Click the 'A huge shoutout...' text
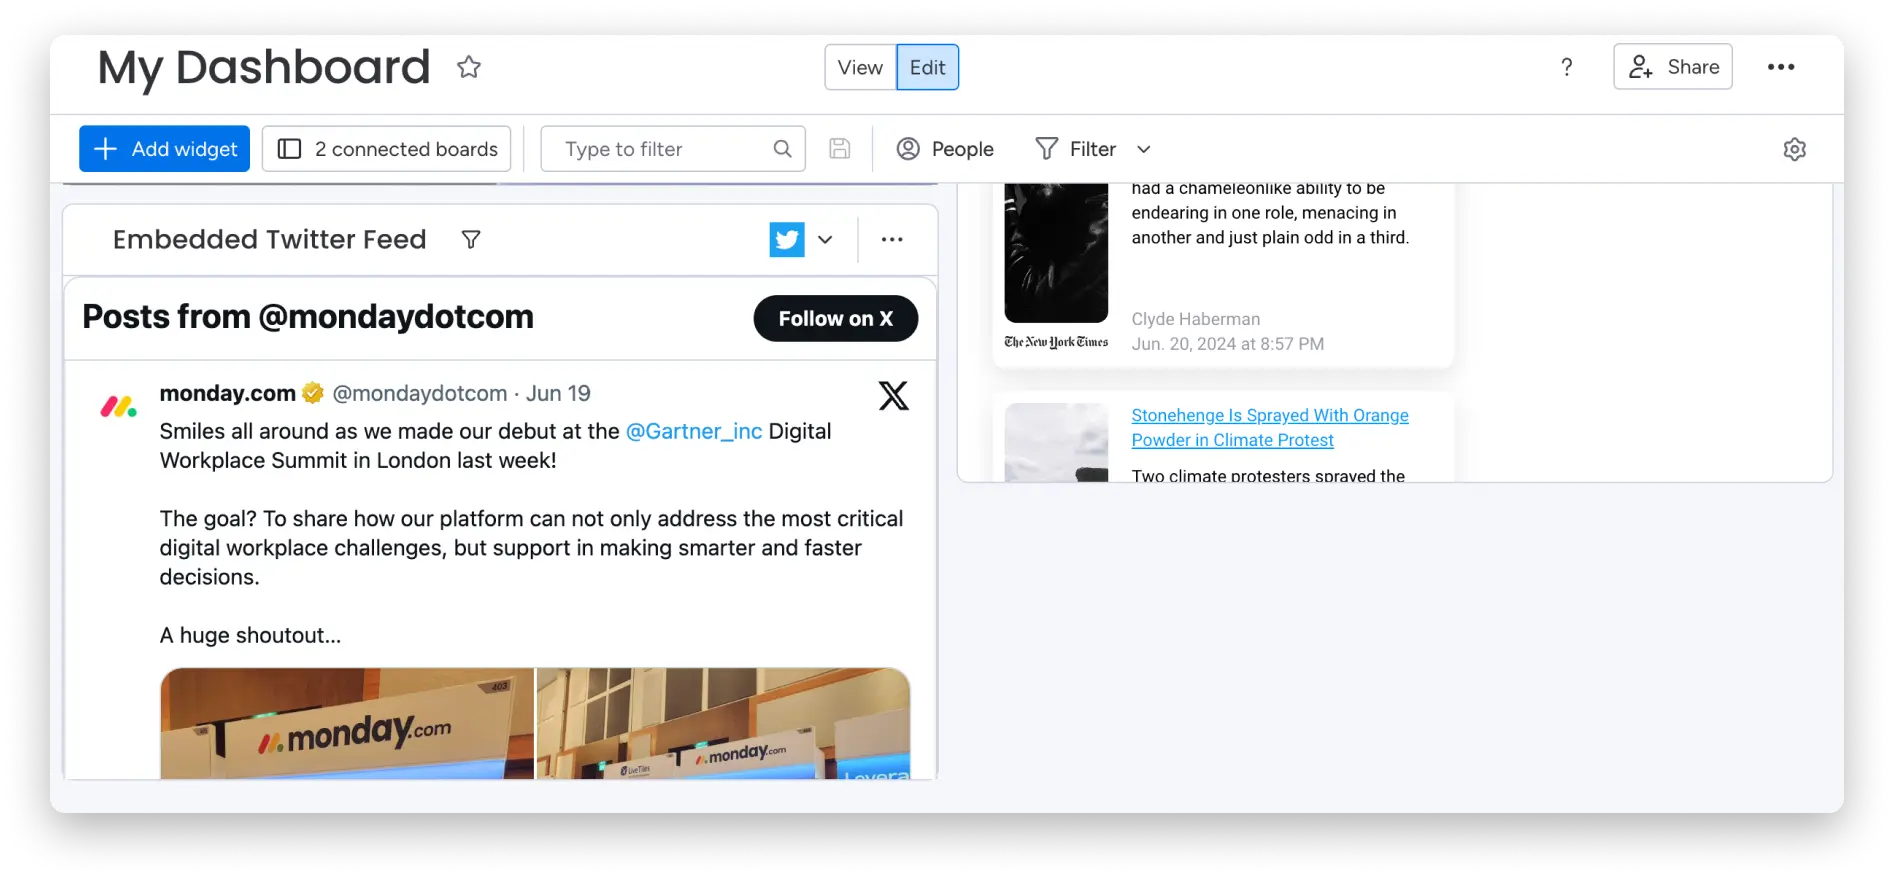The height and width of the screenshot is (878, 1894). [x=251, y=636]
